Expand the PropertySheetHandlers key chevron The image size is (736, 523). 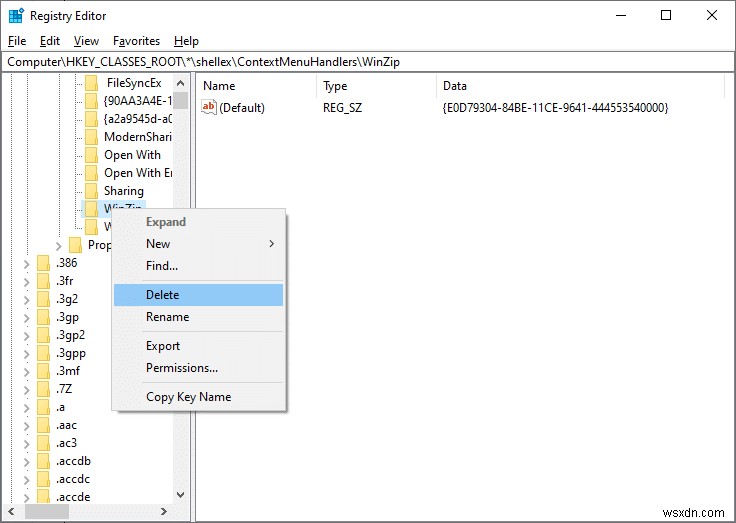(x=59, y=246)
